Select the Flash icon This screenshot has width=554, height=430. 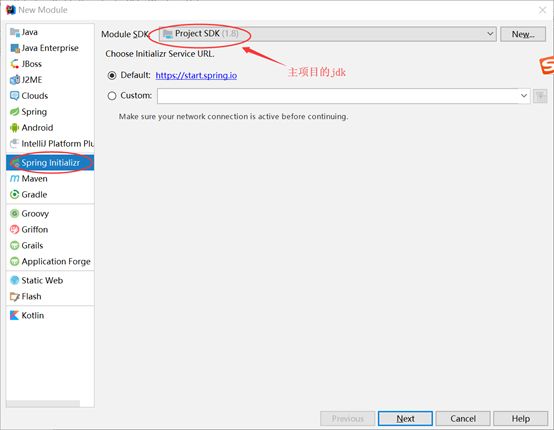[x=14, y=296]
